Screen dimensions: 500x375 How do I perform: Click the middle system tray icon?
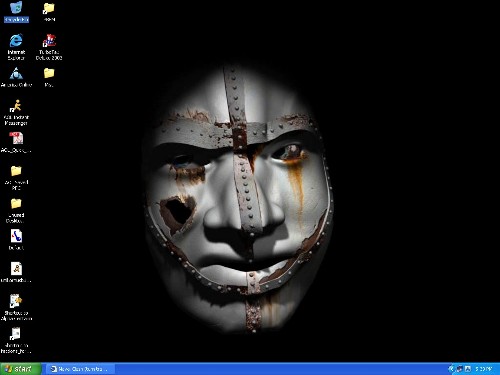click(460, 369)
